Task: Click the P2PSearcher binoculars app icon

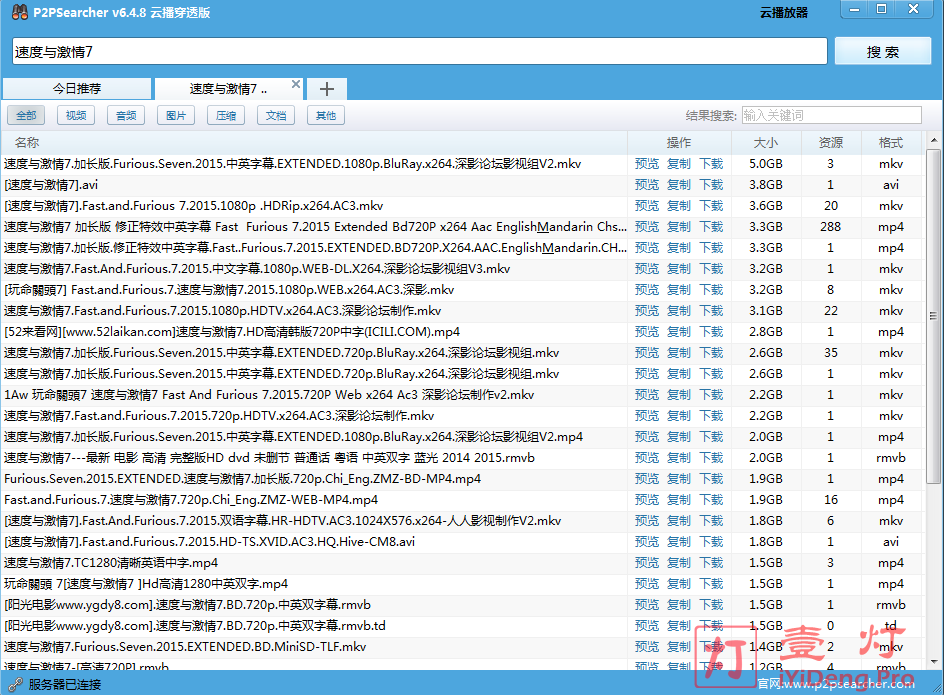Action: (x=15, y=12)
